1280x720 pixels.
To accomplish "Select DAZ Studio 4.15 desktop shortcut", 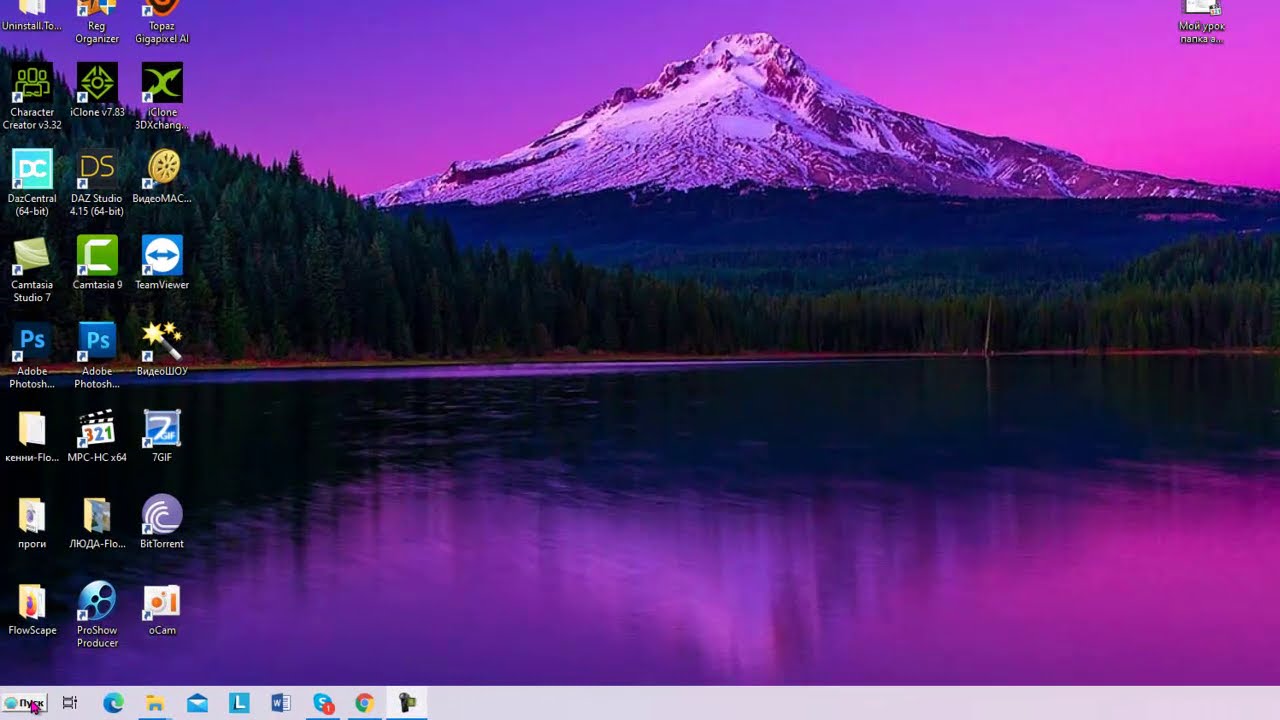I will tap(97, 170).
